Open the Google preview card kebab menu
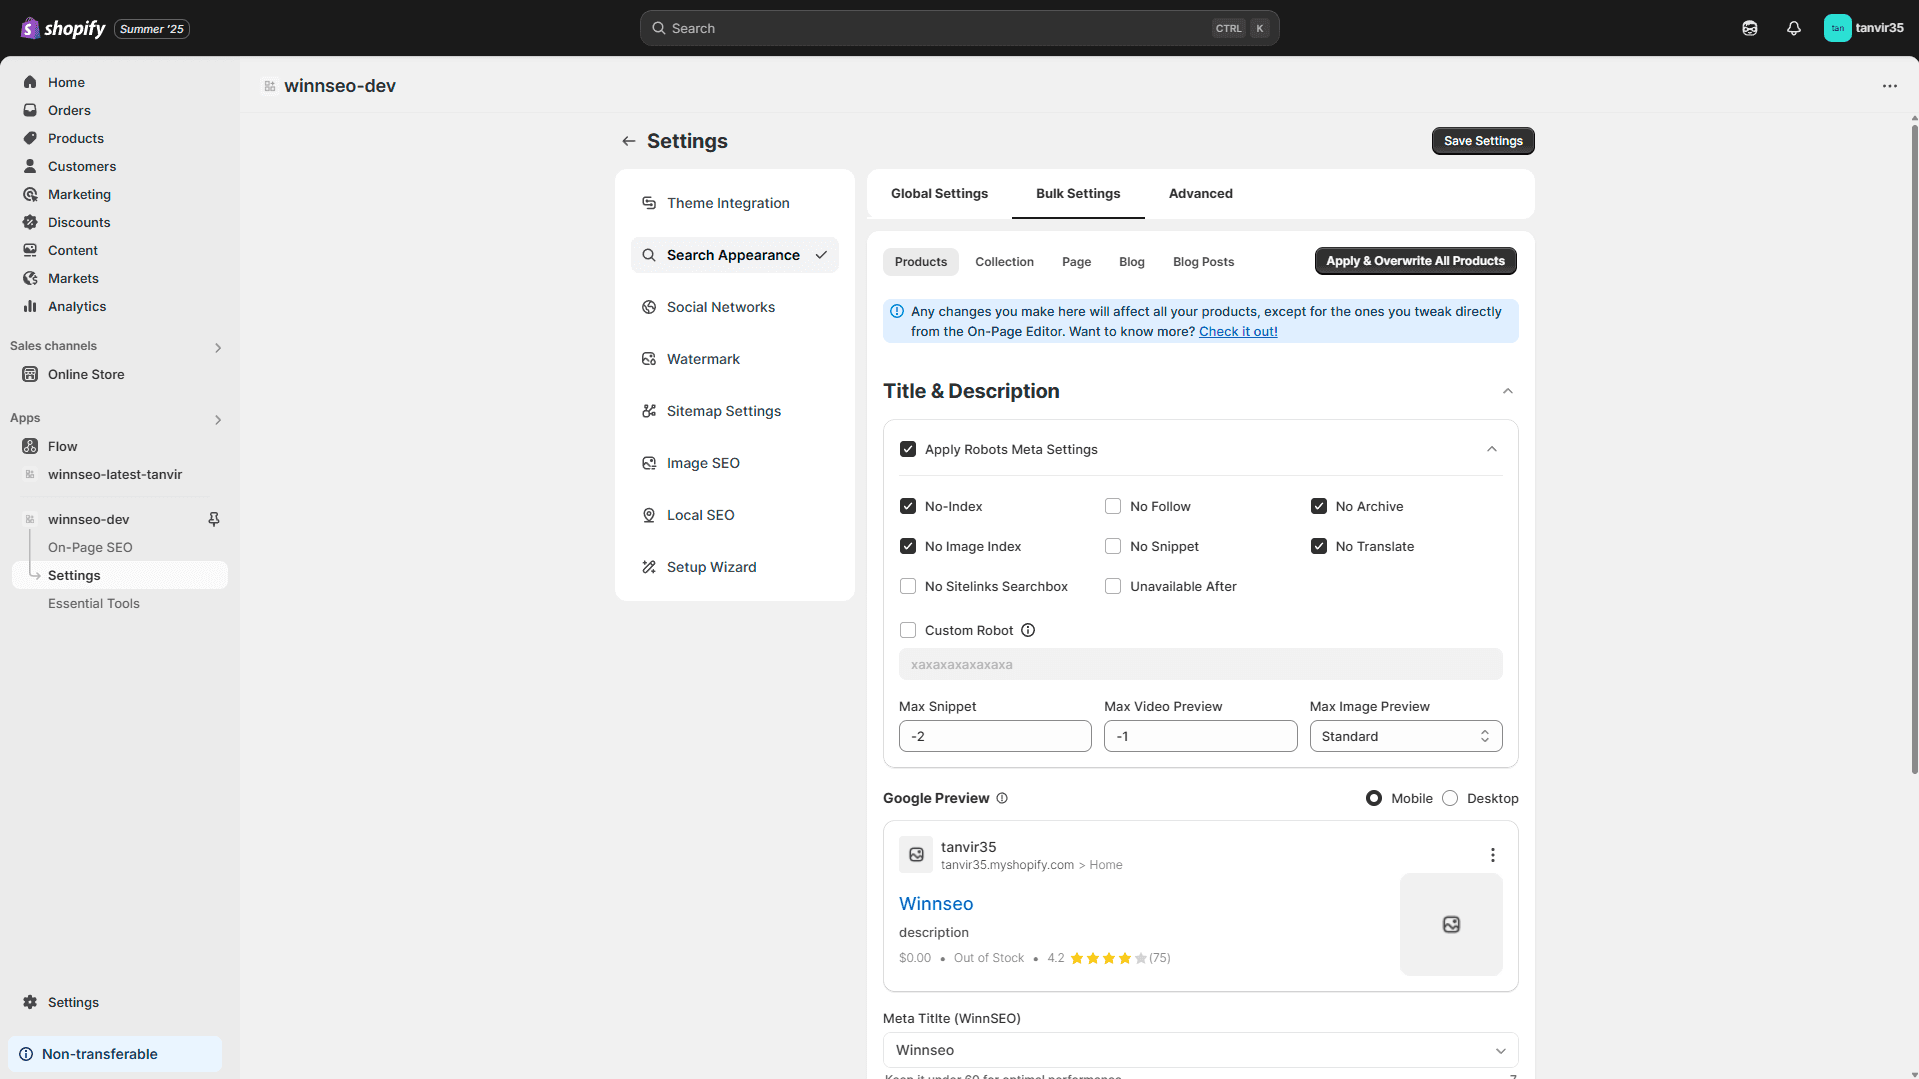The height and width of the screenshot is (1079, 1919). click(x=1492, y=855)
